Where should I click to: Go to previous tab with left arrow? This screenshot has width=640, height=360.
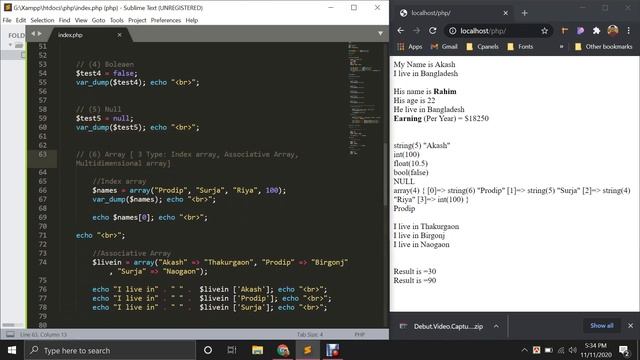click(x=33, y=34)
